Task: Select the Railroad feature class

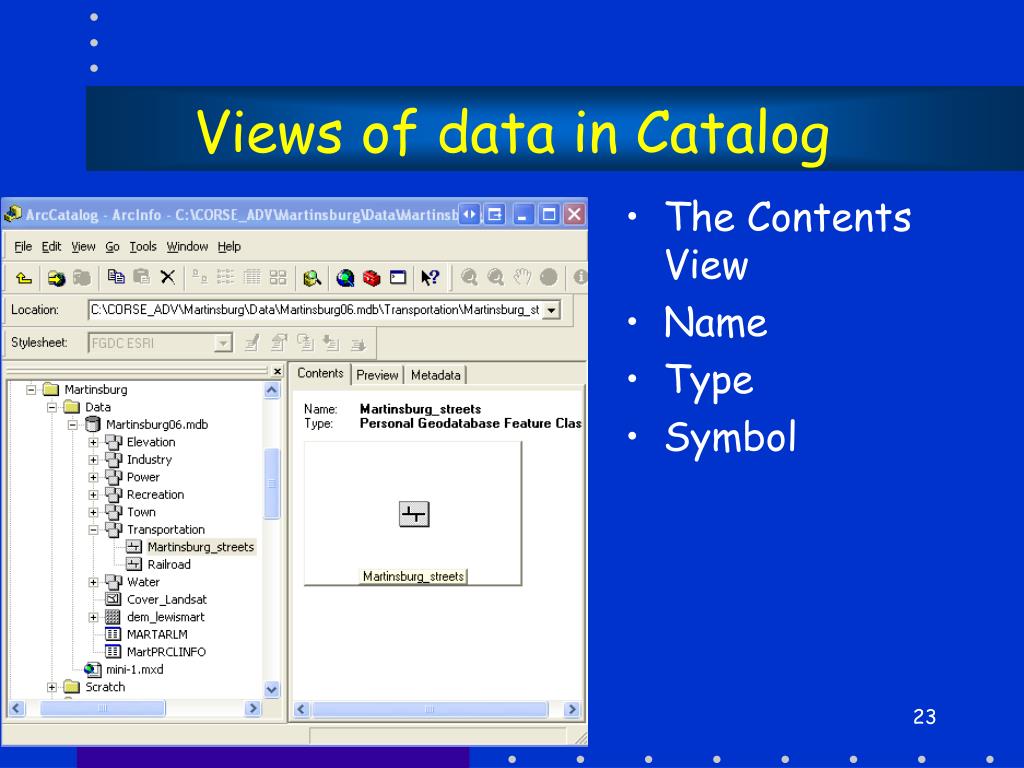Action: (x=168, y=565)
